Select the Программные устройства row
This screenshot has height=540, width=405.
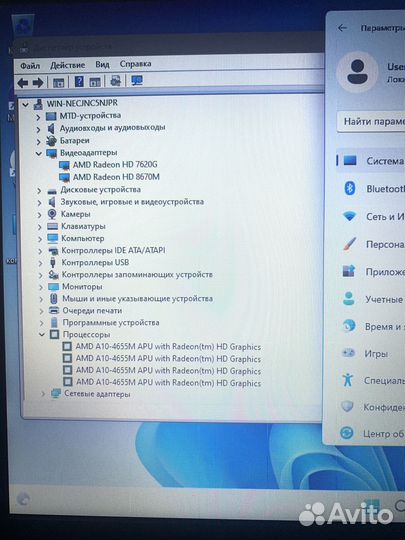click(111, 323)
